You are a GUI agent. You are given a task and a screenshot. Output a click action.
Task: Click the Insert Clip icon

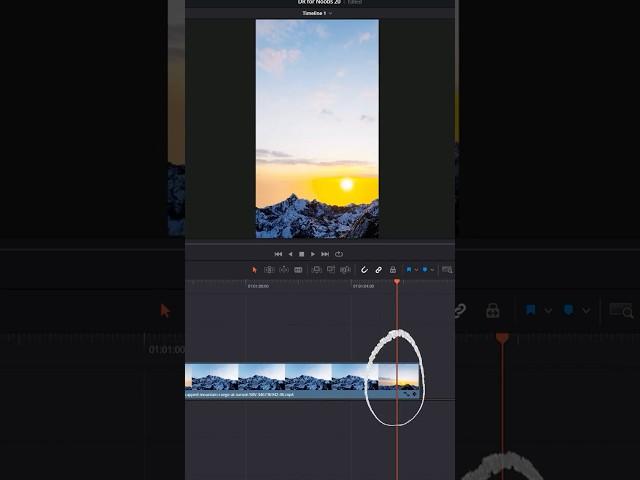click(316, 270)
